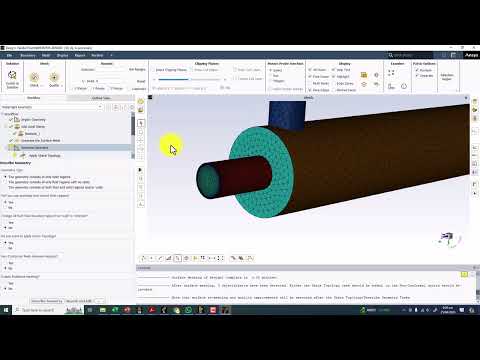Open the File menu

[9, 55]
